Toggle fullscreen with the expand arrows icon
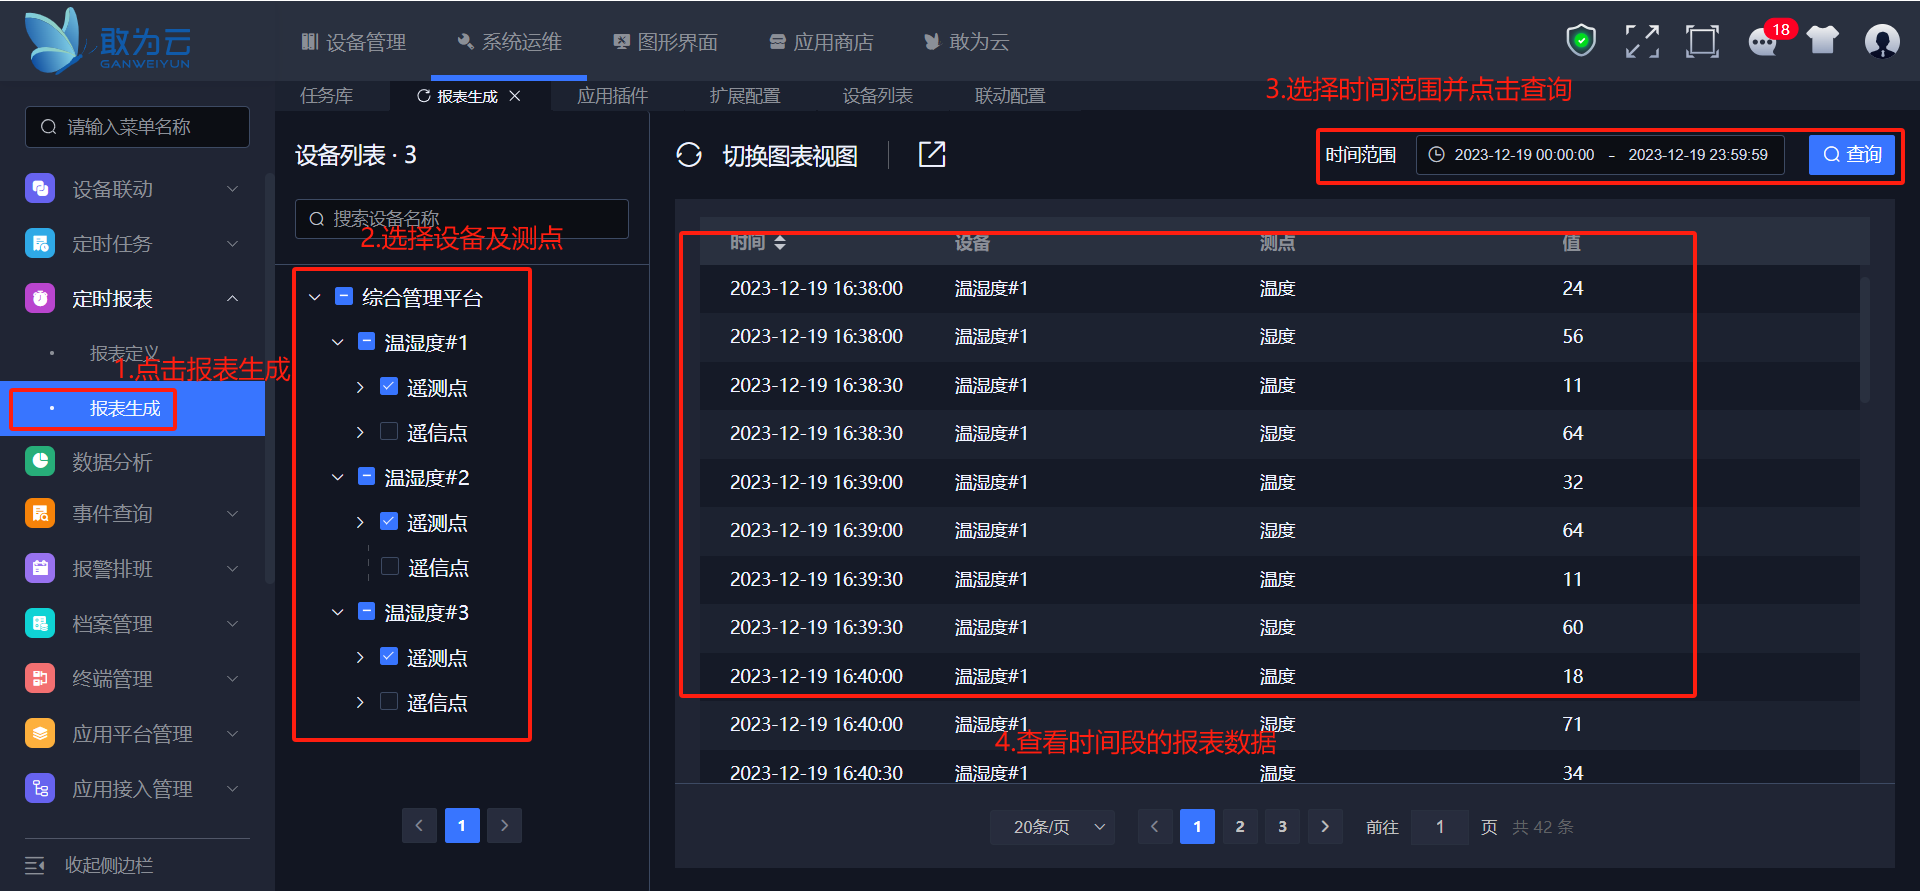1920x891 pixels. coord(1642,41)
